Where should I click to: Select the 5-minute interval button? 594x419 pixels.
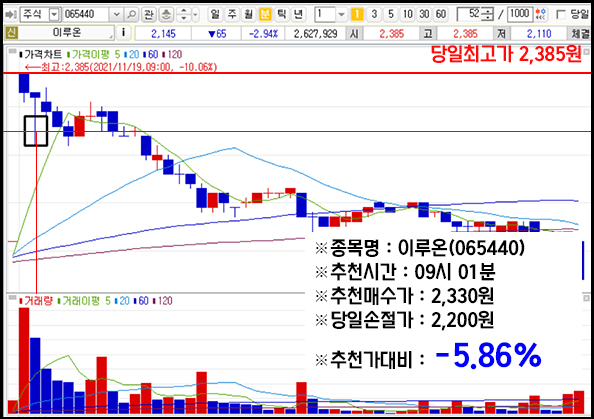[391, 14]
